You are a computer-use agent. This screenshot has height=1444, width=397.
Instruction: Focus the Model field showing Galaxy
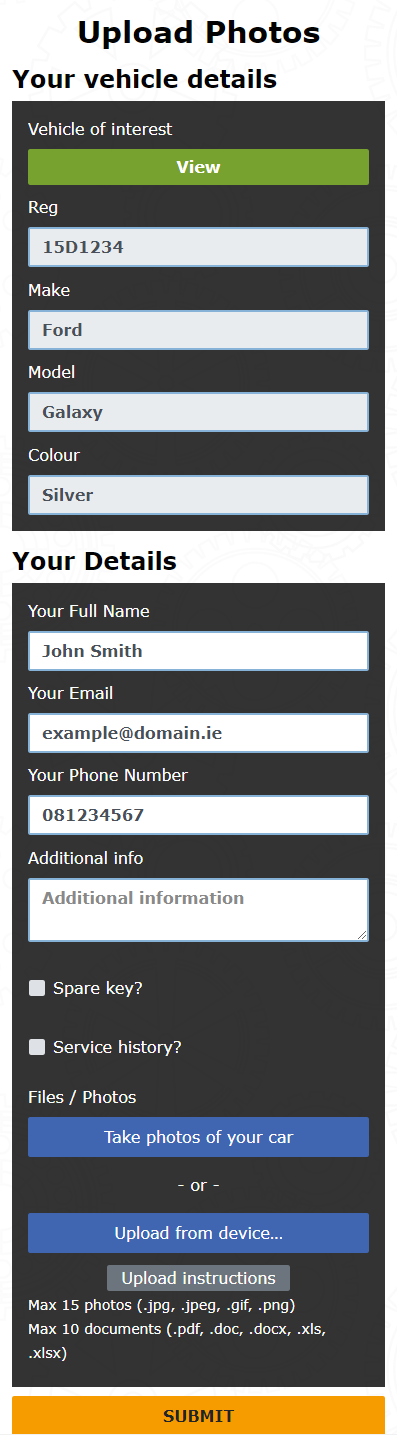point(198,411)
